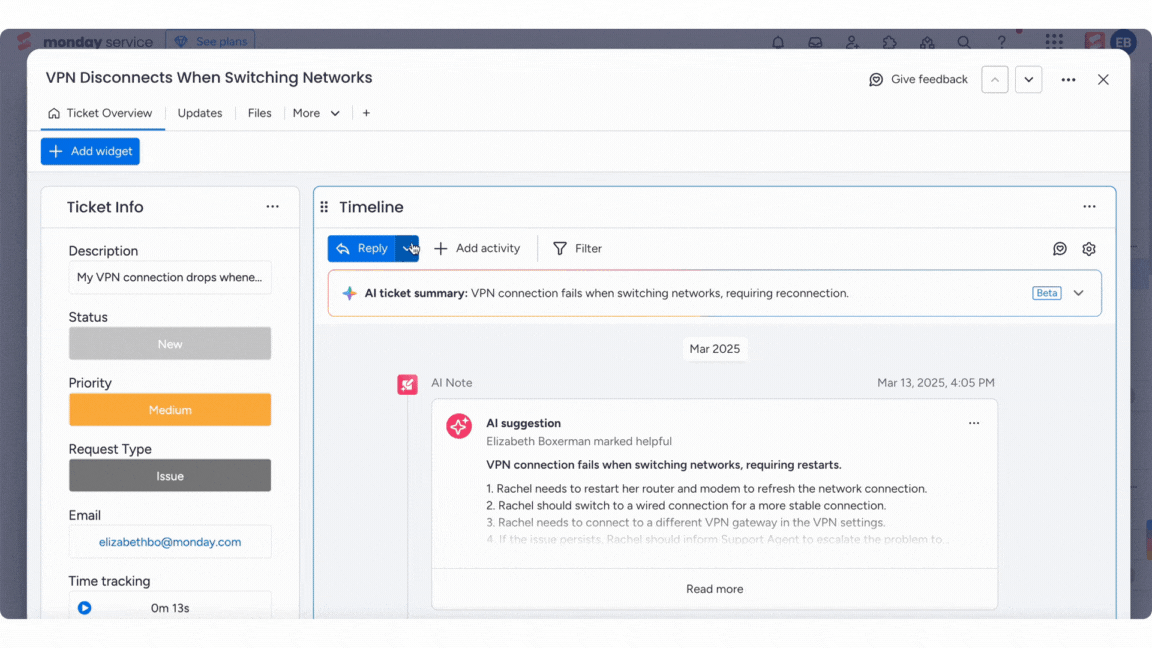Click the 'AI Note' label

click(x=452, y=383)
